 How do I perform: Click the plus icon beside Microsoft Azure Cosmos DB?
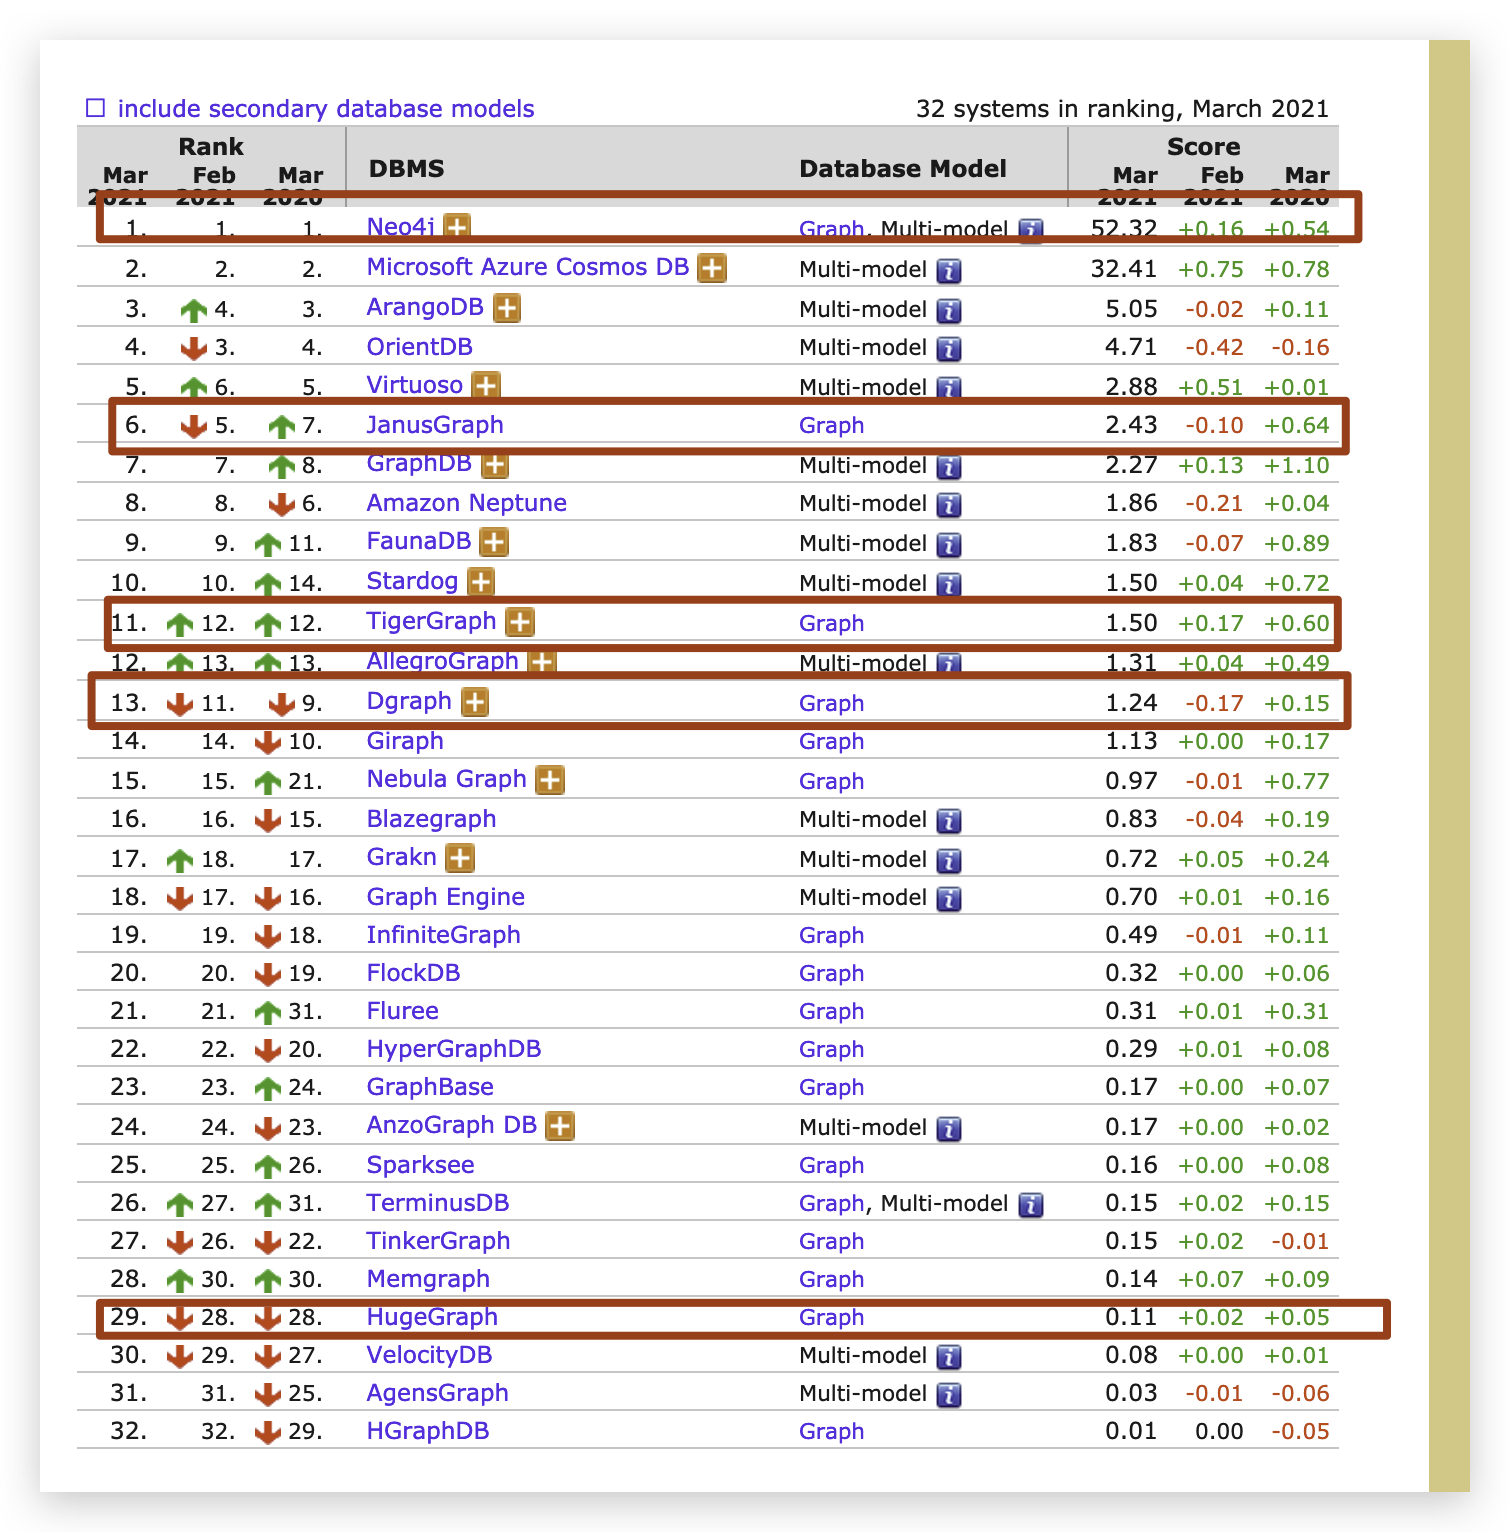(x=712, y=268)
